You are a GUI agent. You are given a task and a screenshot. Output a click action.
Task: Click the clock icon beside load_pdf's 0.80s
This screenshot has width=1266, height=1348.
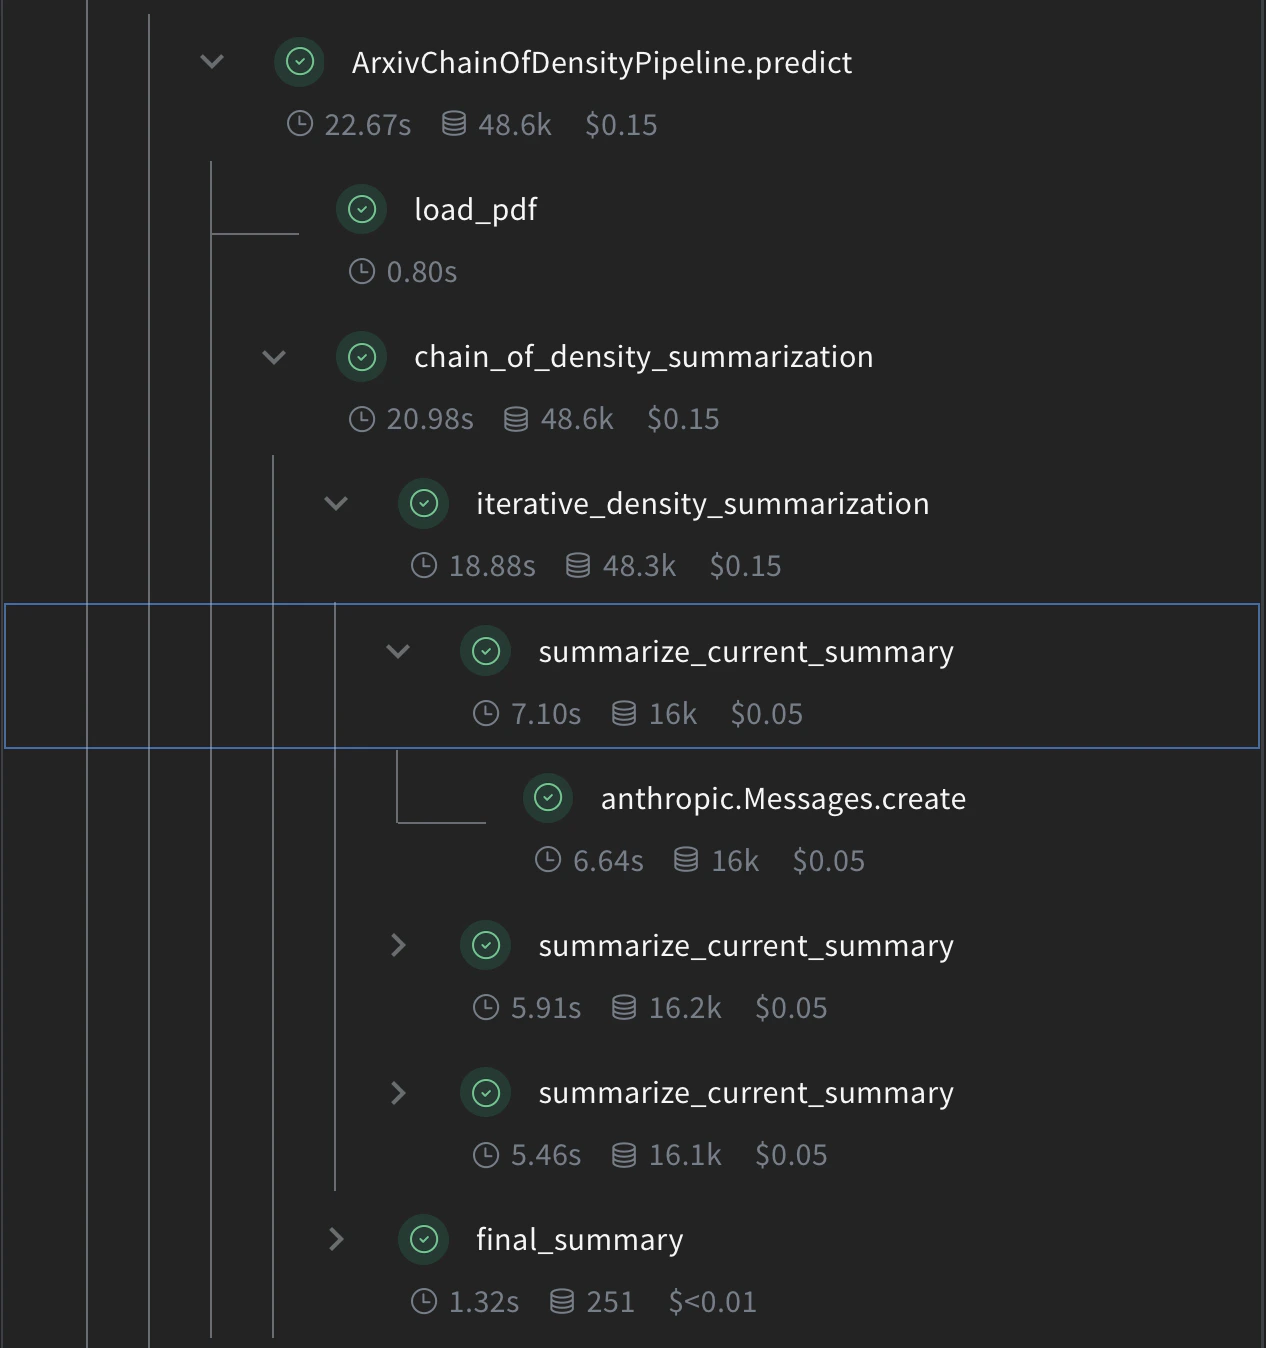[x=362, y=271]
